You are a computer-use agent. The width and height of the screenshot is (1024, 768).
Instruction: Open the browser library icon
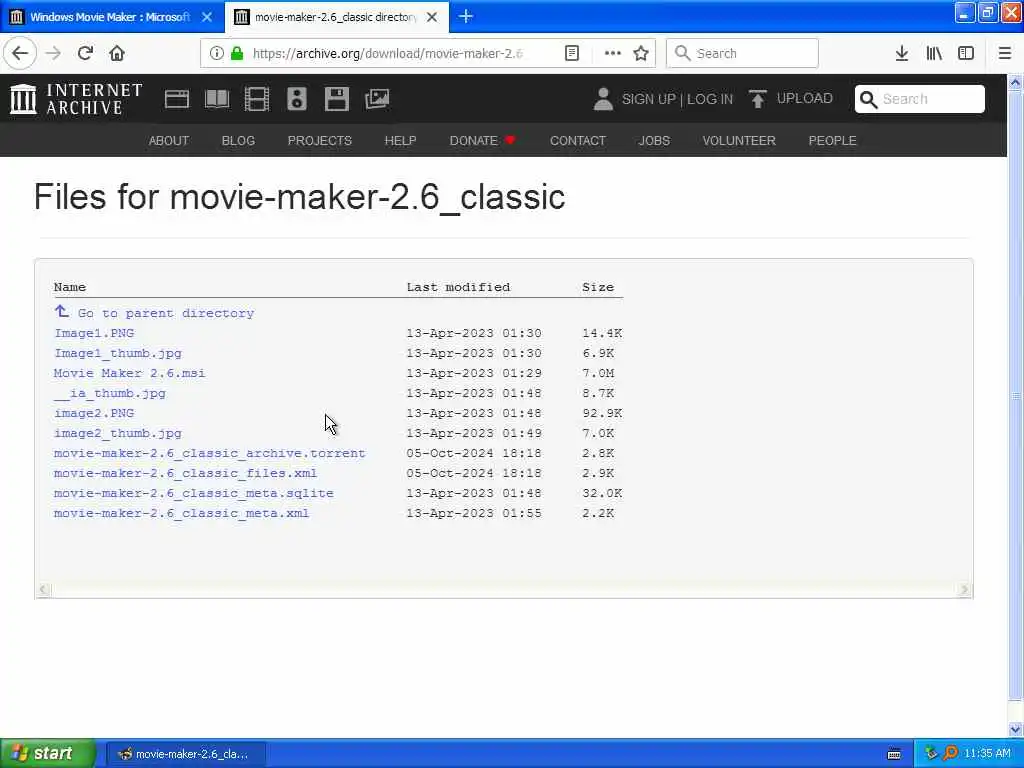[x=934, y=53]
